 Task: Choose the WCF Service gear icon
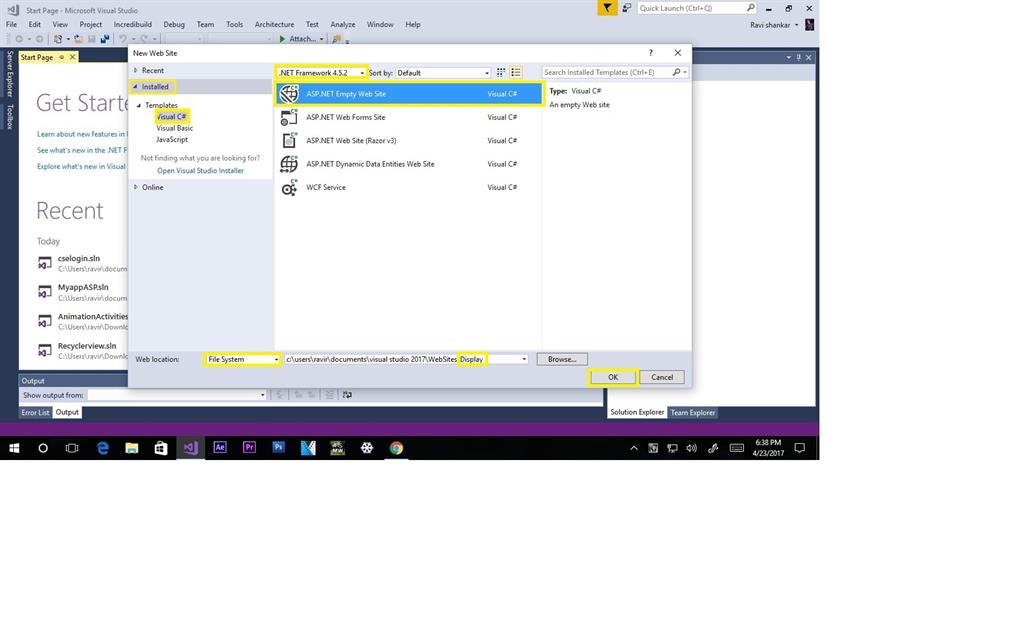click(x=289, y=188)
